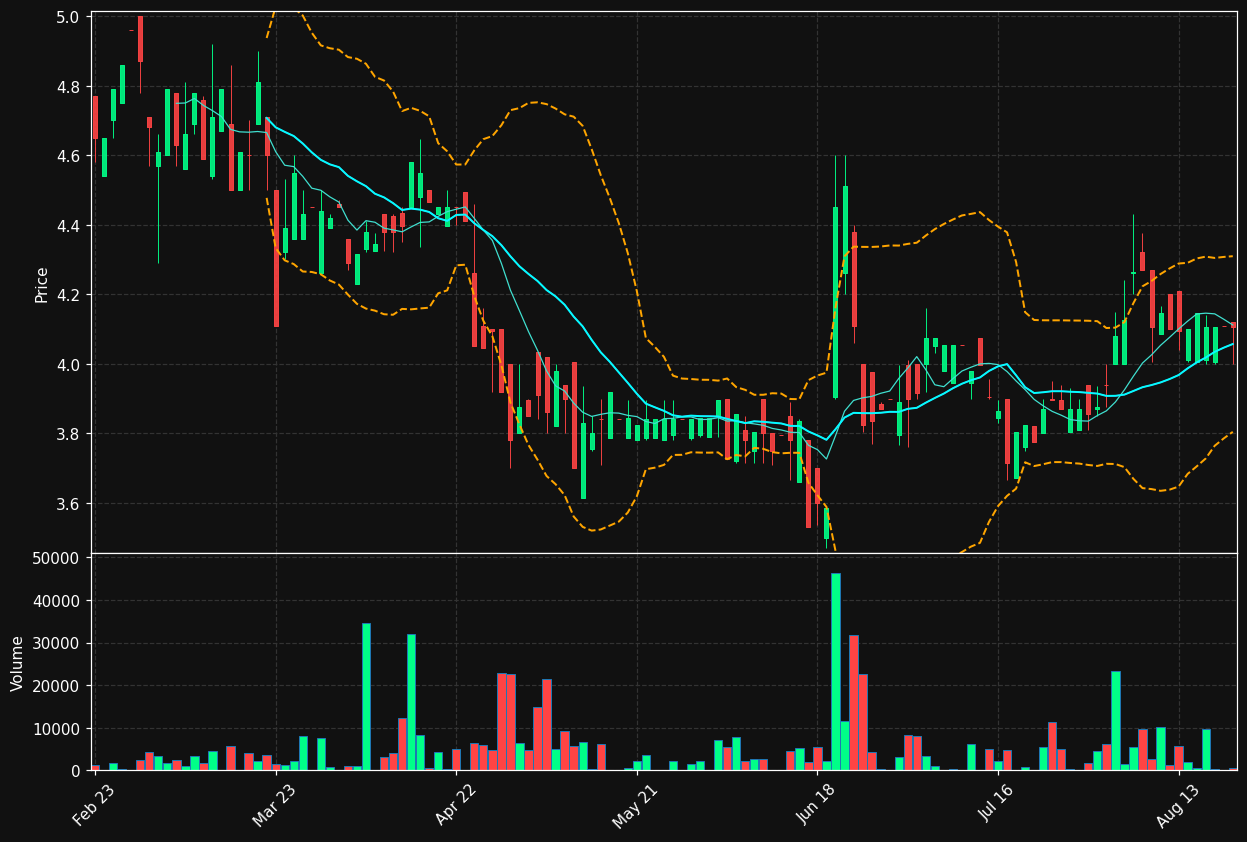Click the 'Aug 13' date label

click(1176, 804)
